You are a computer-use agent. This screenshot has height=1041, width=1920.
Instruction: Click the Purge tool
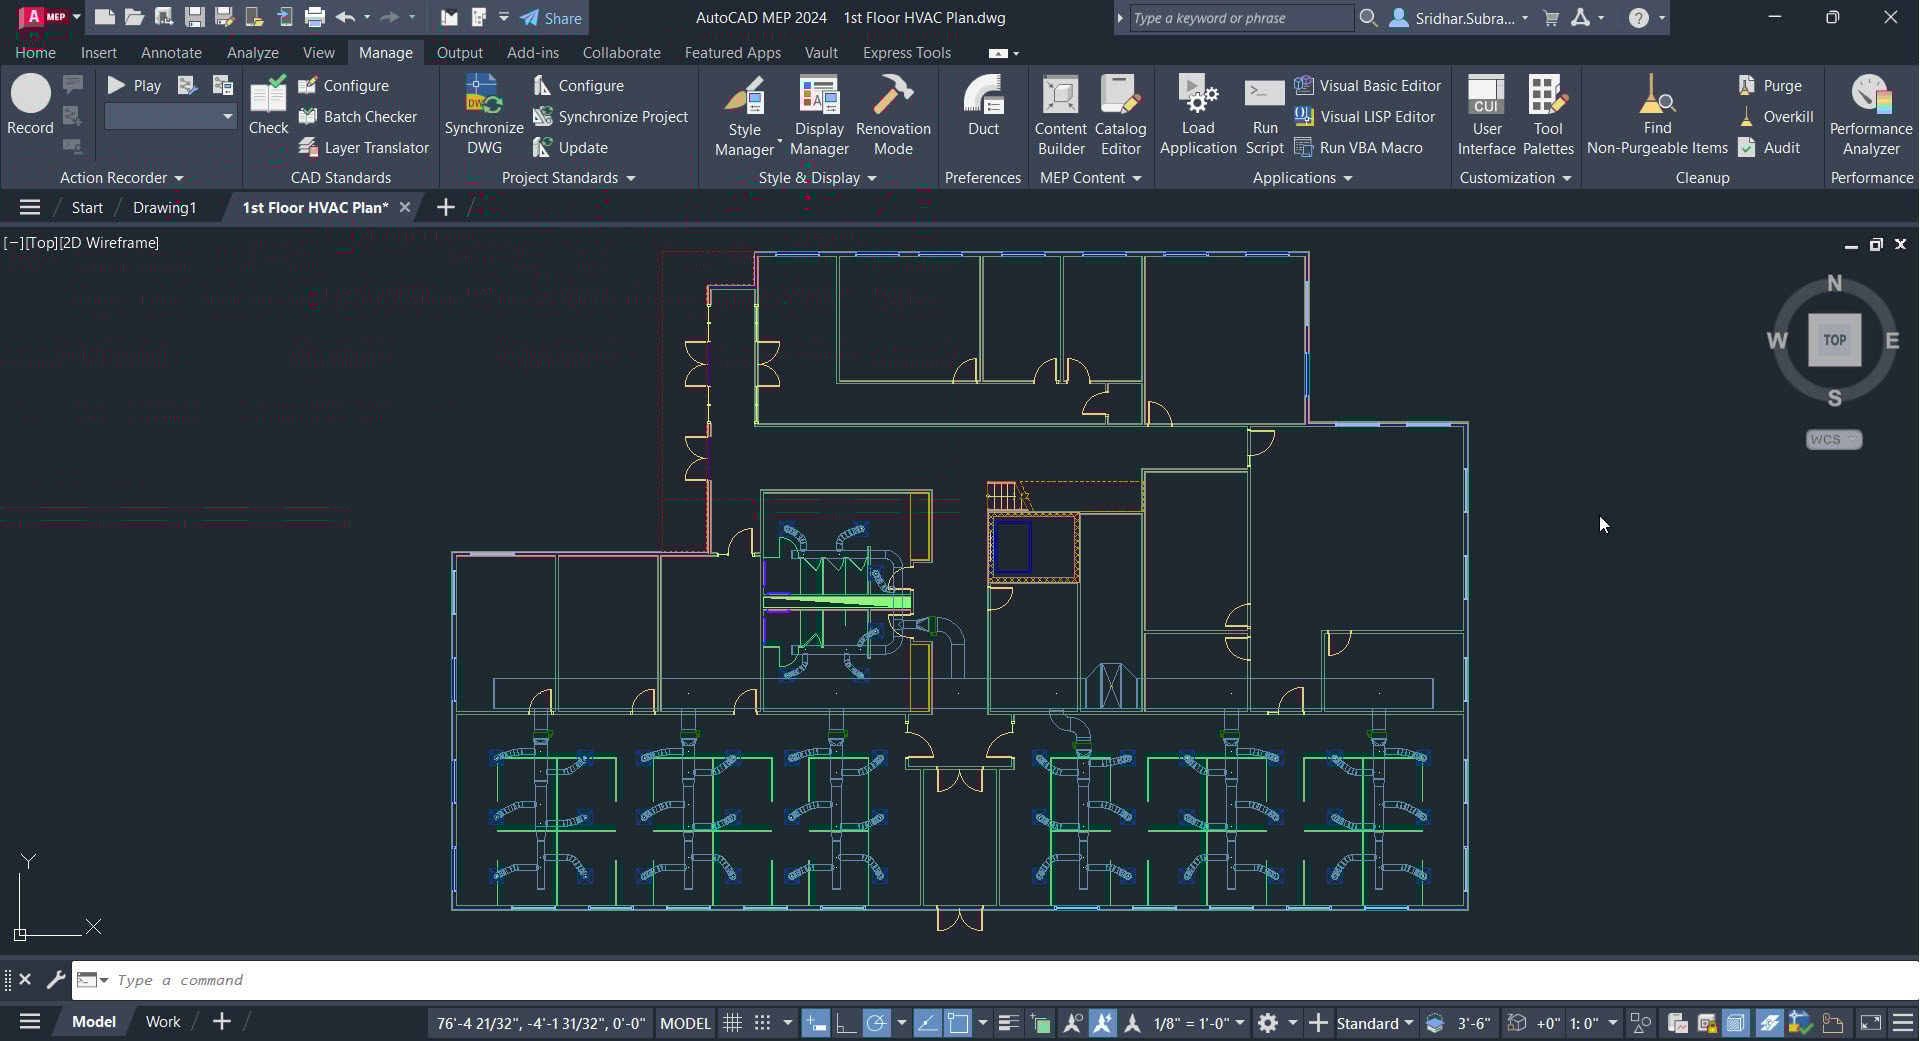[x=1770, y=86]
